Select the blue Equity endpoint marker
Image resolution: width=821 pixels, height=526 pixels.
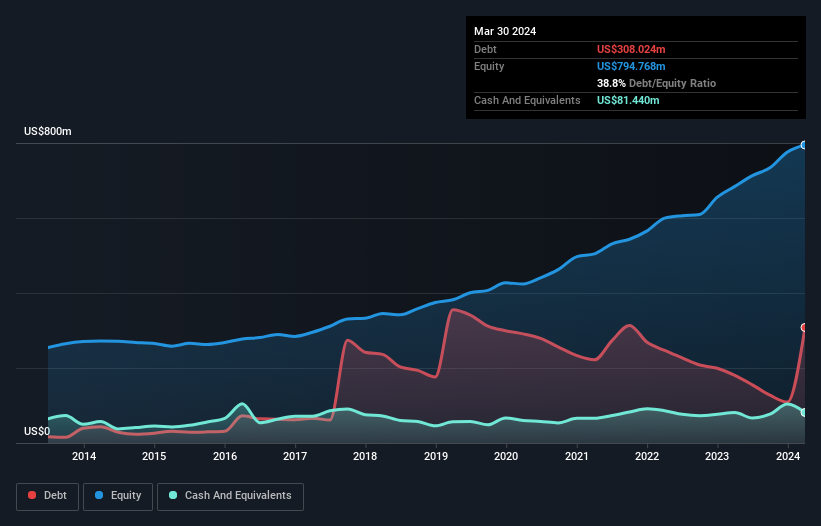[804, 145]
